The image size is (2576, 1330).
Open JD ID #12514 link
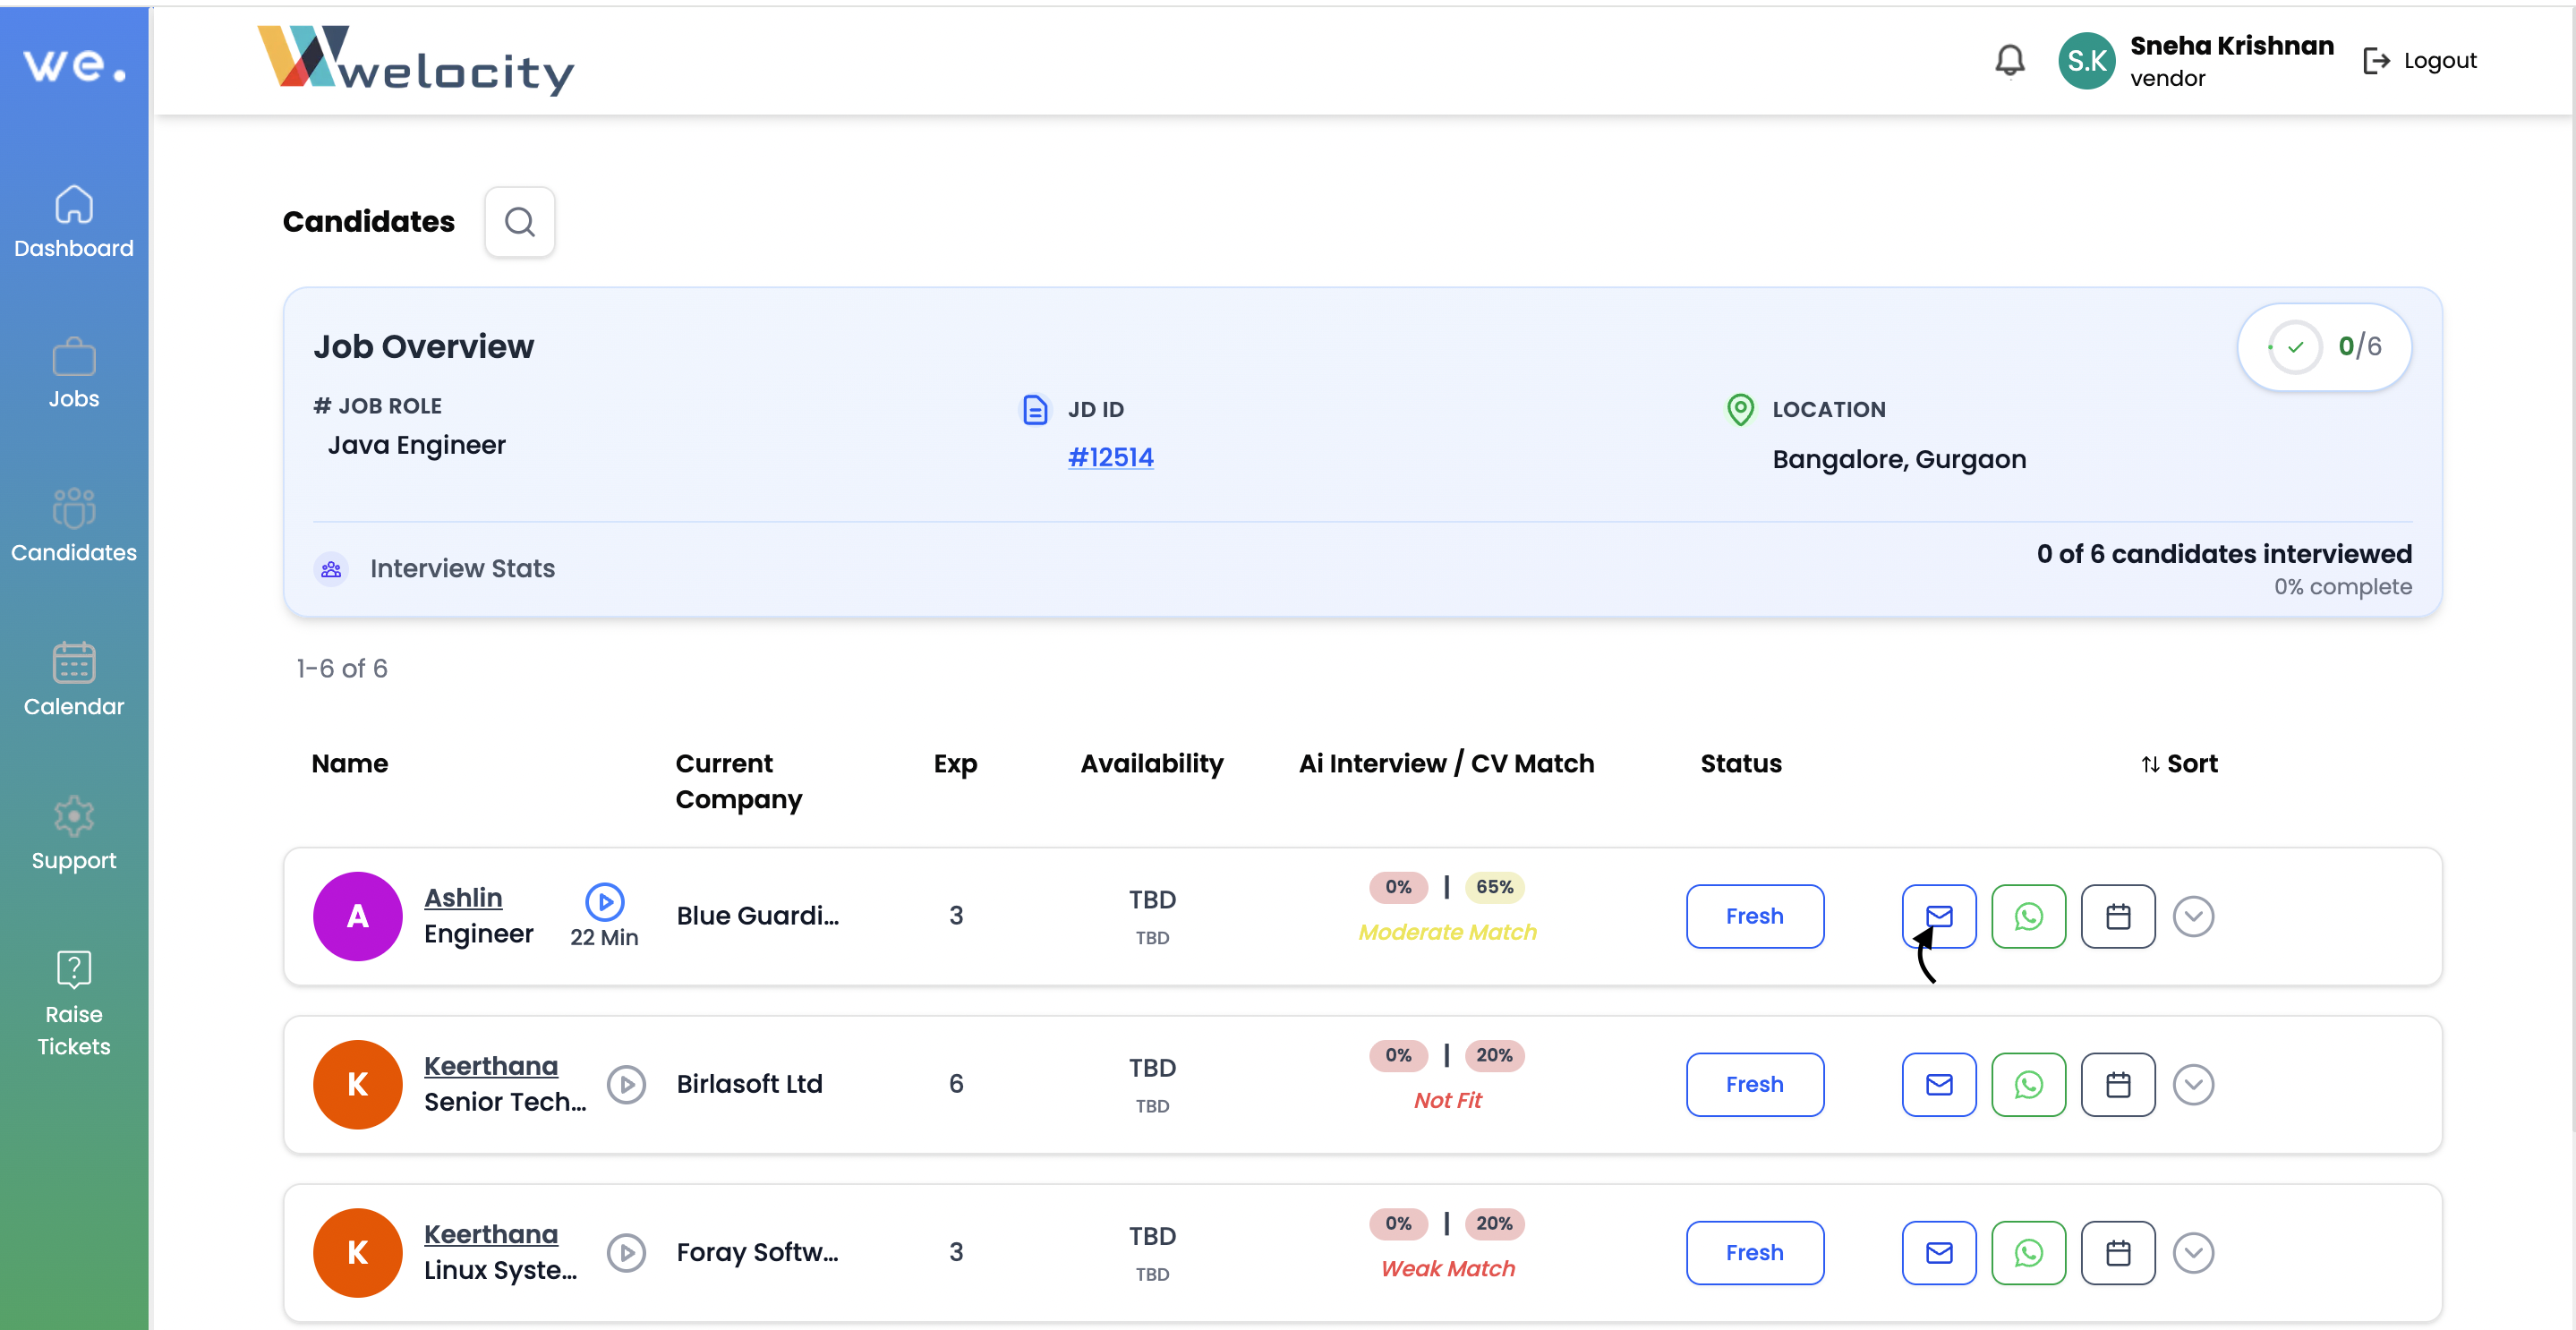pyautogui.click(x=1110, y=457)
